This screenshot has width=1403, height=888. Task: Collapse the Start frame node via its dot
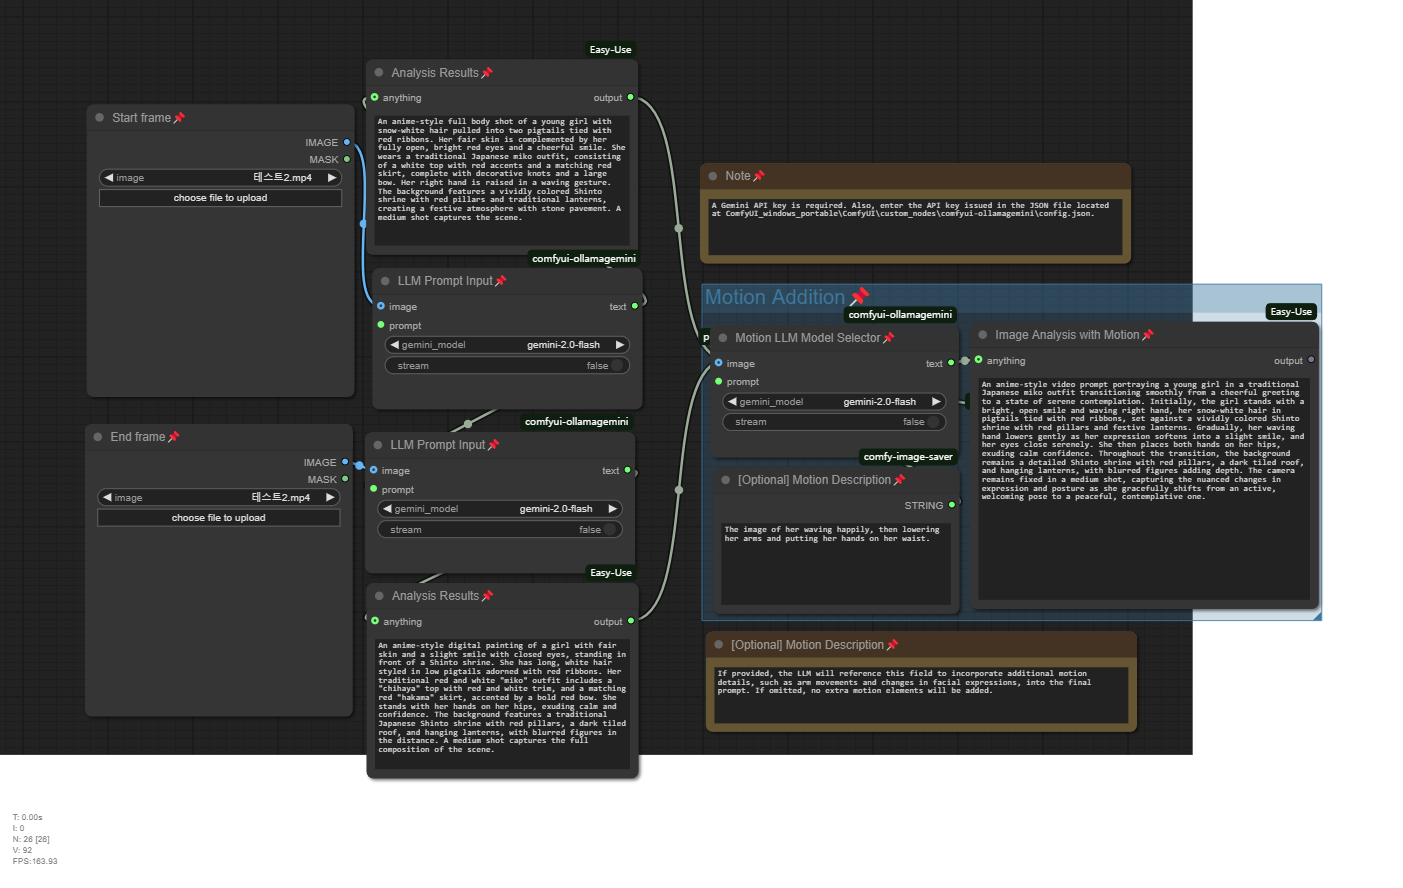click(100, 118)
